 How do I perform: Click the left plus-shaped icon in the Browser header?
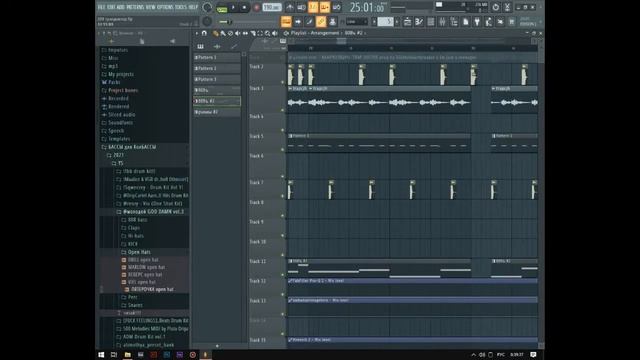pos(111,41)
